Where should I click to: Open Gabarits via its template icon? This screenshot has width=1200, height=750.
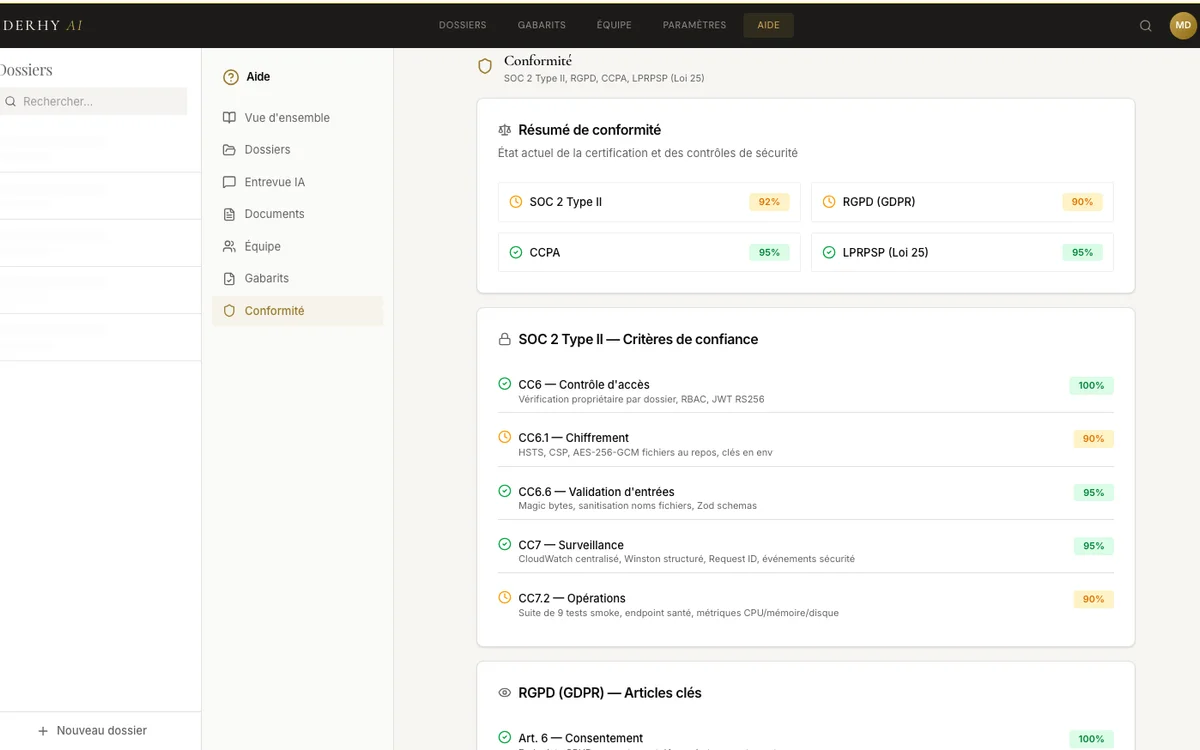tap(228, 278)
